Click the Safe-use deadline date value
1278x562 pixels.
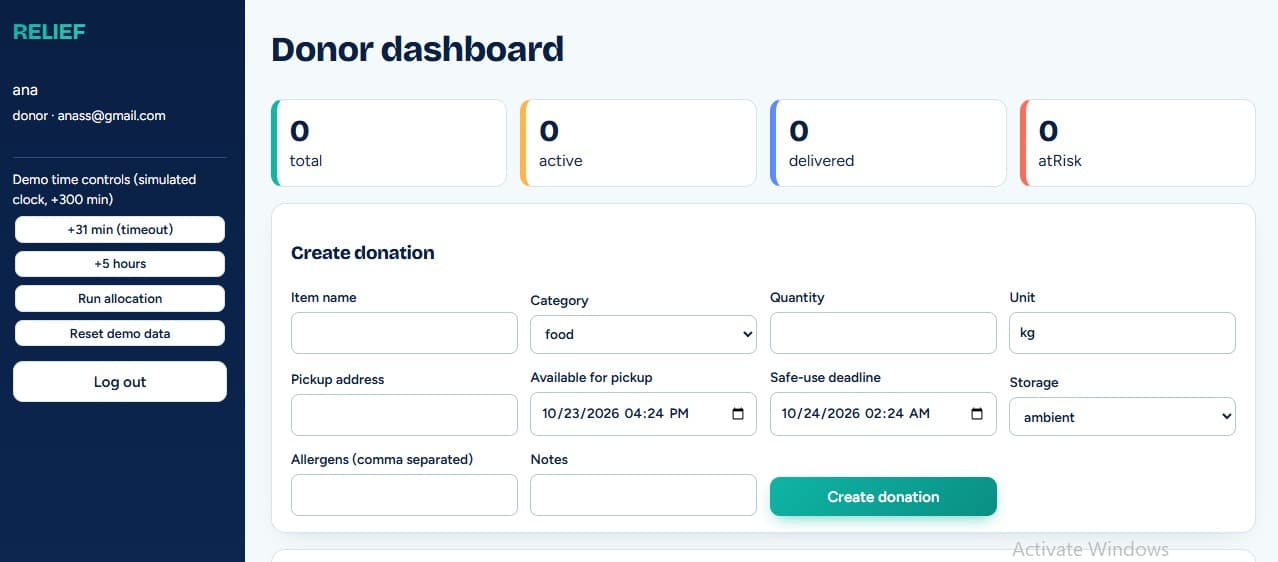click(x=855, y=413)
